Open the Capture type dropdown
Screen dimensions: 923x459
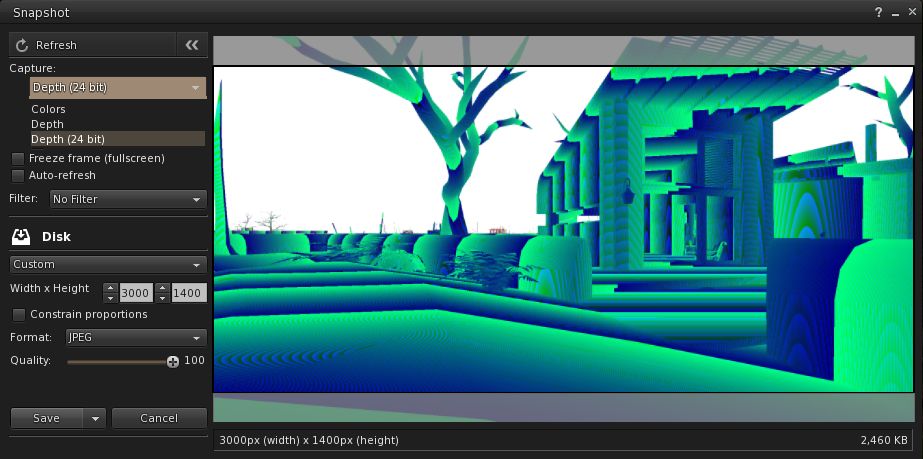(x=118, y=88)
